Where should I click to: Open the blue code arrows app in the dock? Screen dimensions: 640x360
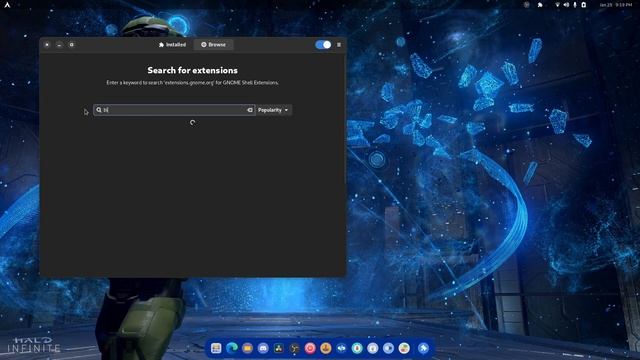click(341, 348)
